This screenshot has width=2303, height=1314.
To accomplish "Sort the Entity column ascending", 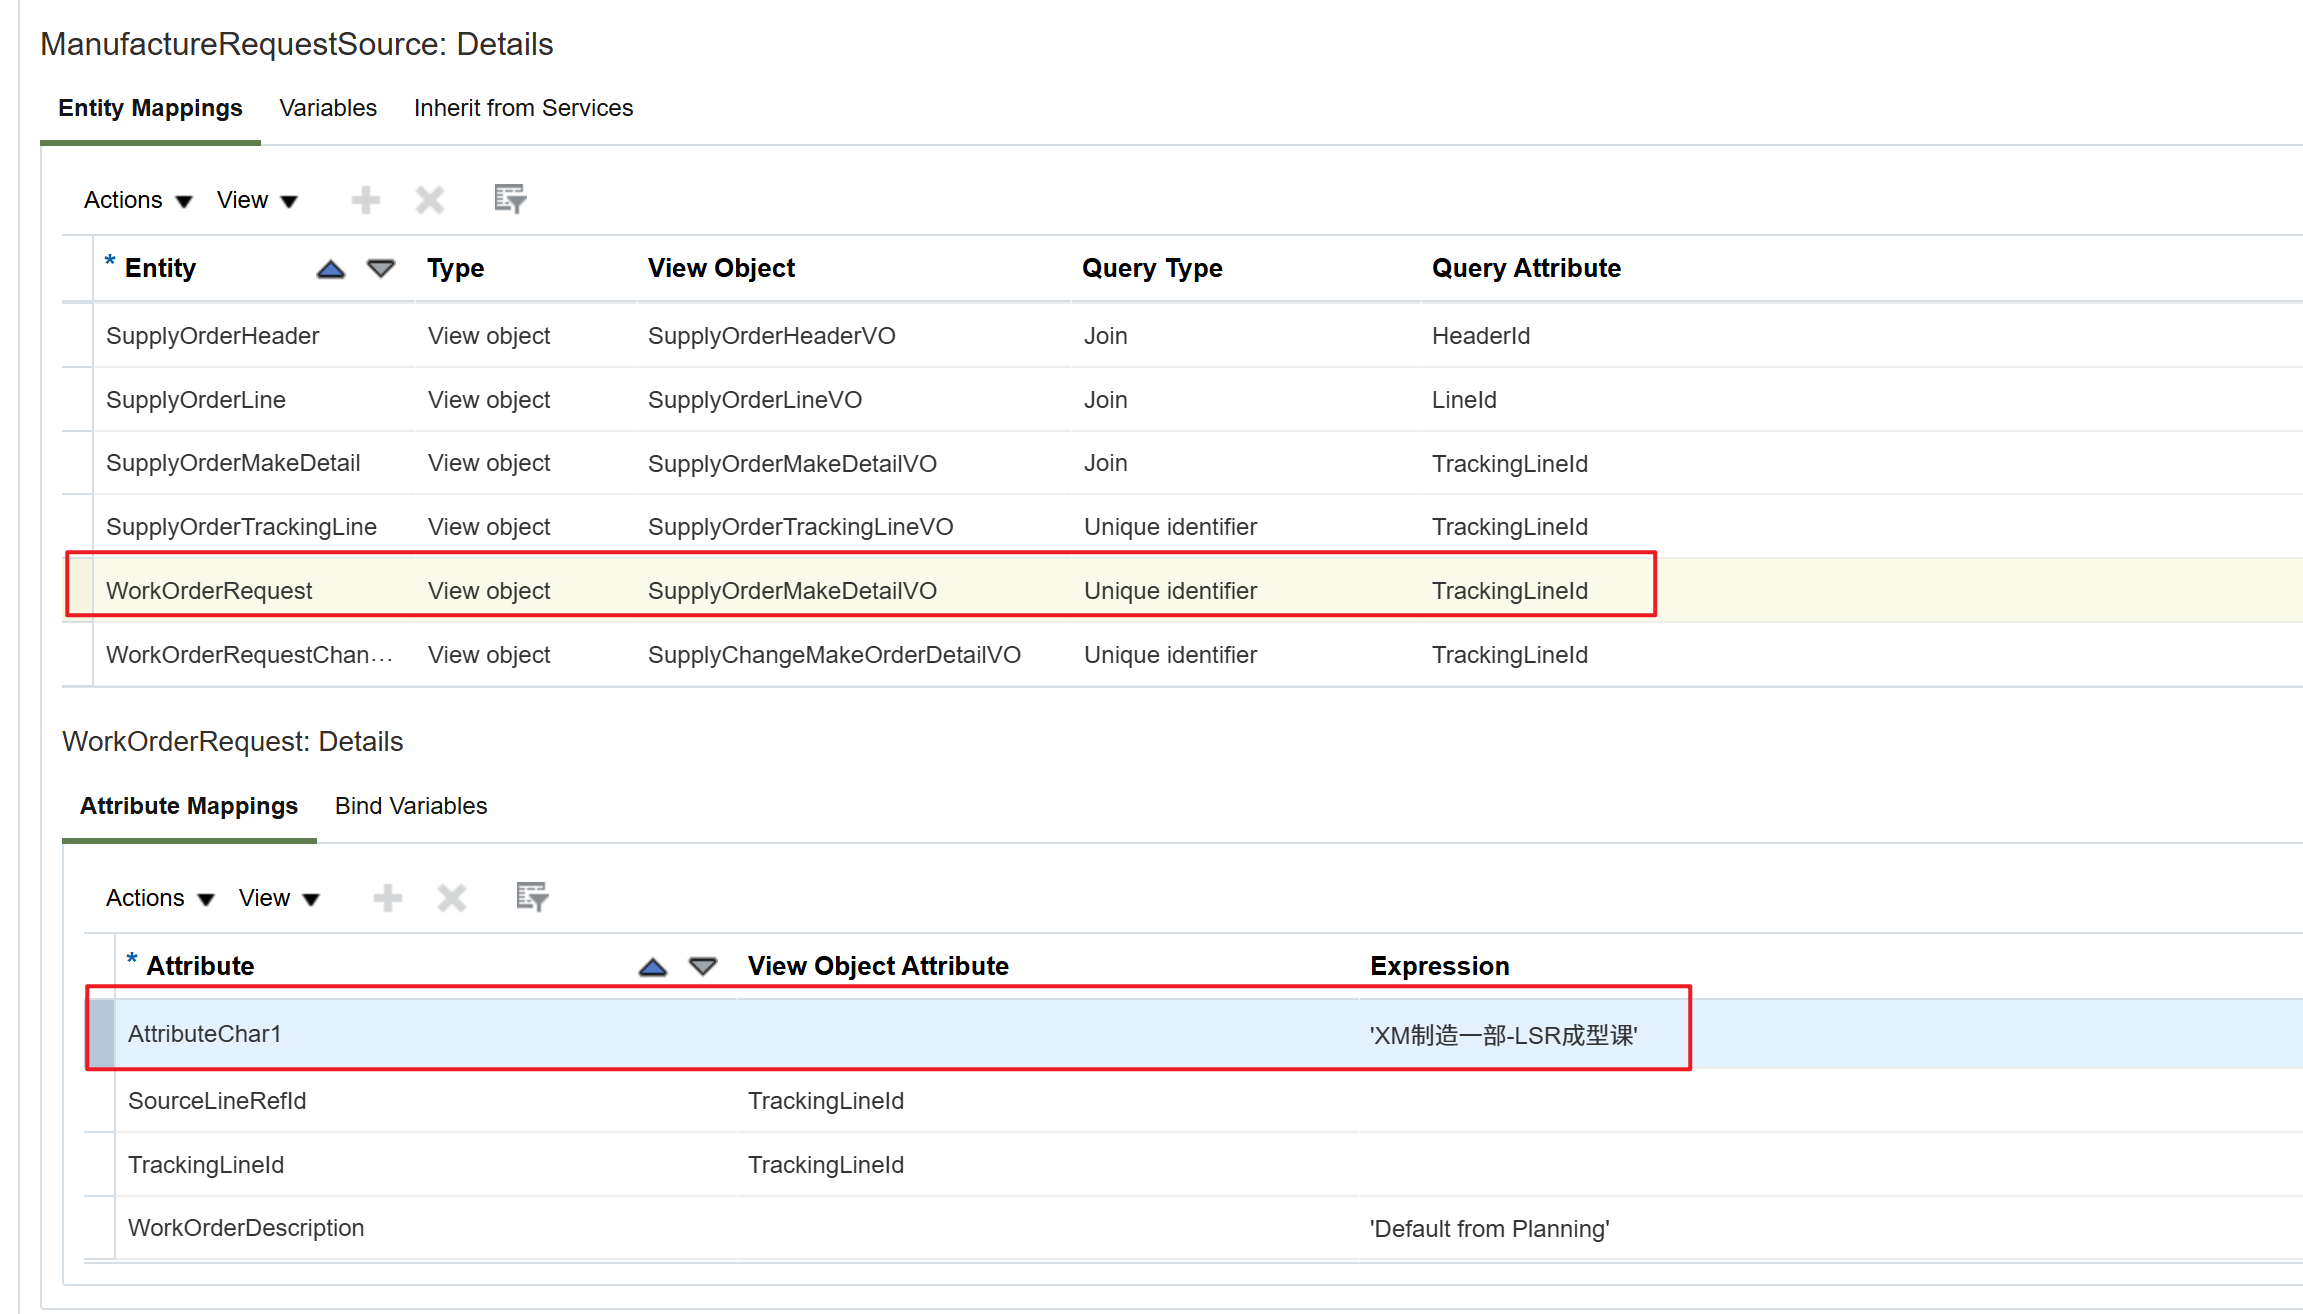I will pyautogui.click(x=330, y=268).
